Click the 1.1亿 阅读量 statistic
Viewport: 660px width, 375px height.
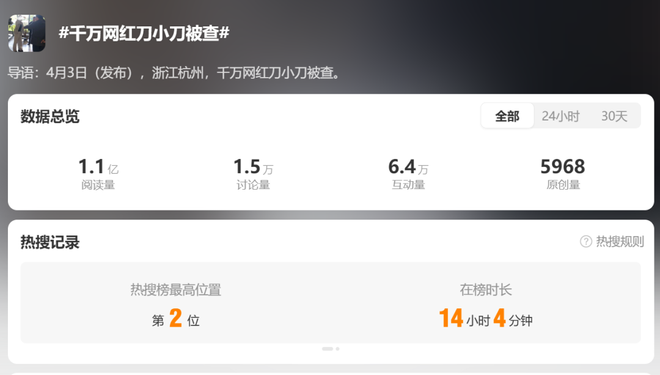pos(98,173)
